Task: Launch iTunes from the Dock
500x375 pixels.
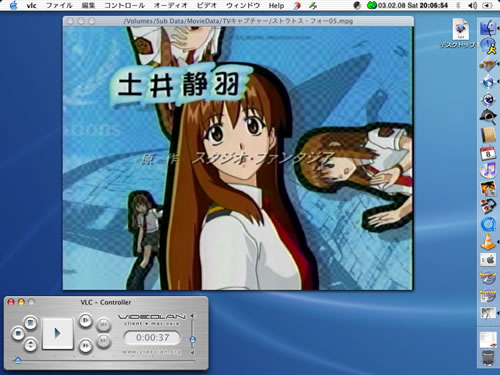Action: tap(488, 171)
